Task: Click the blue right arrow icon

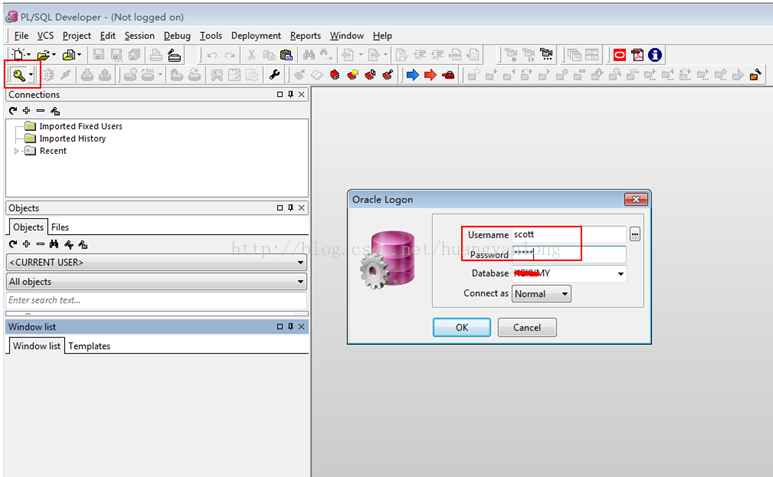Action: 413,75
